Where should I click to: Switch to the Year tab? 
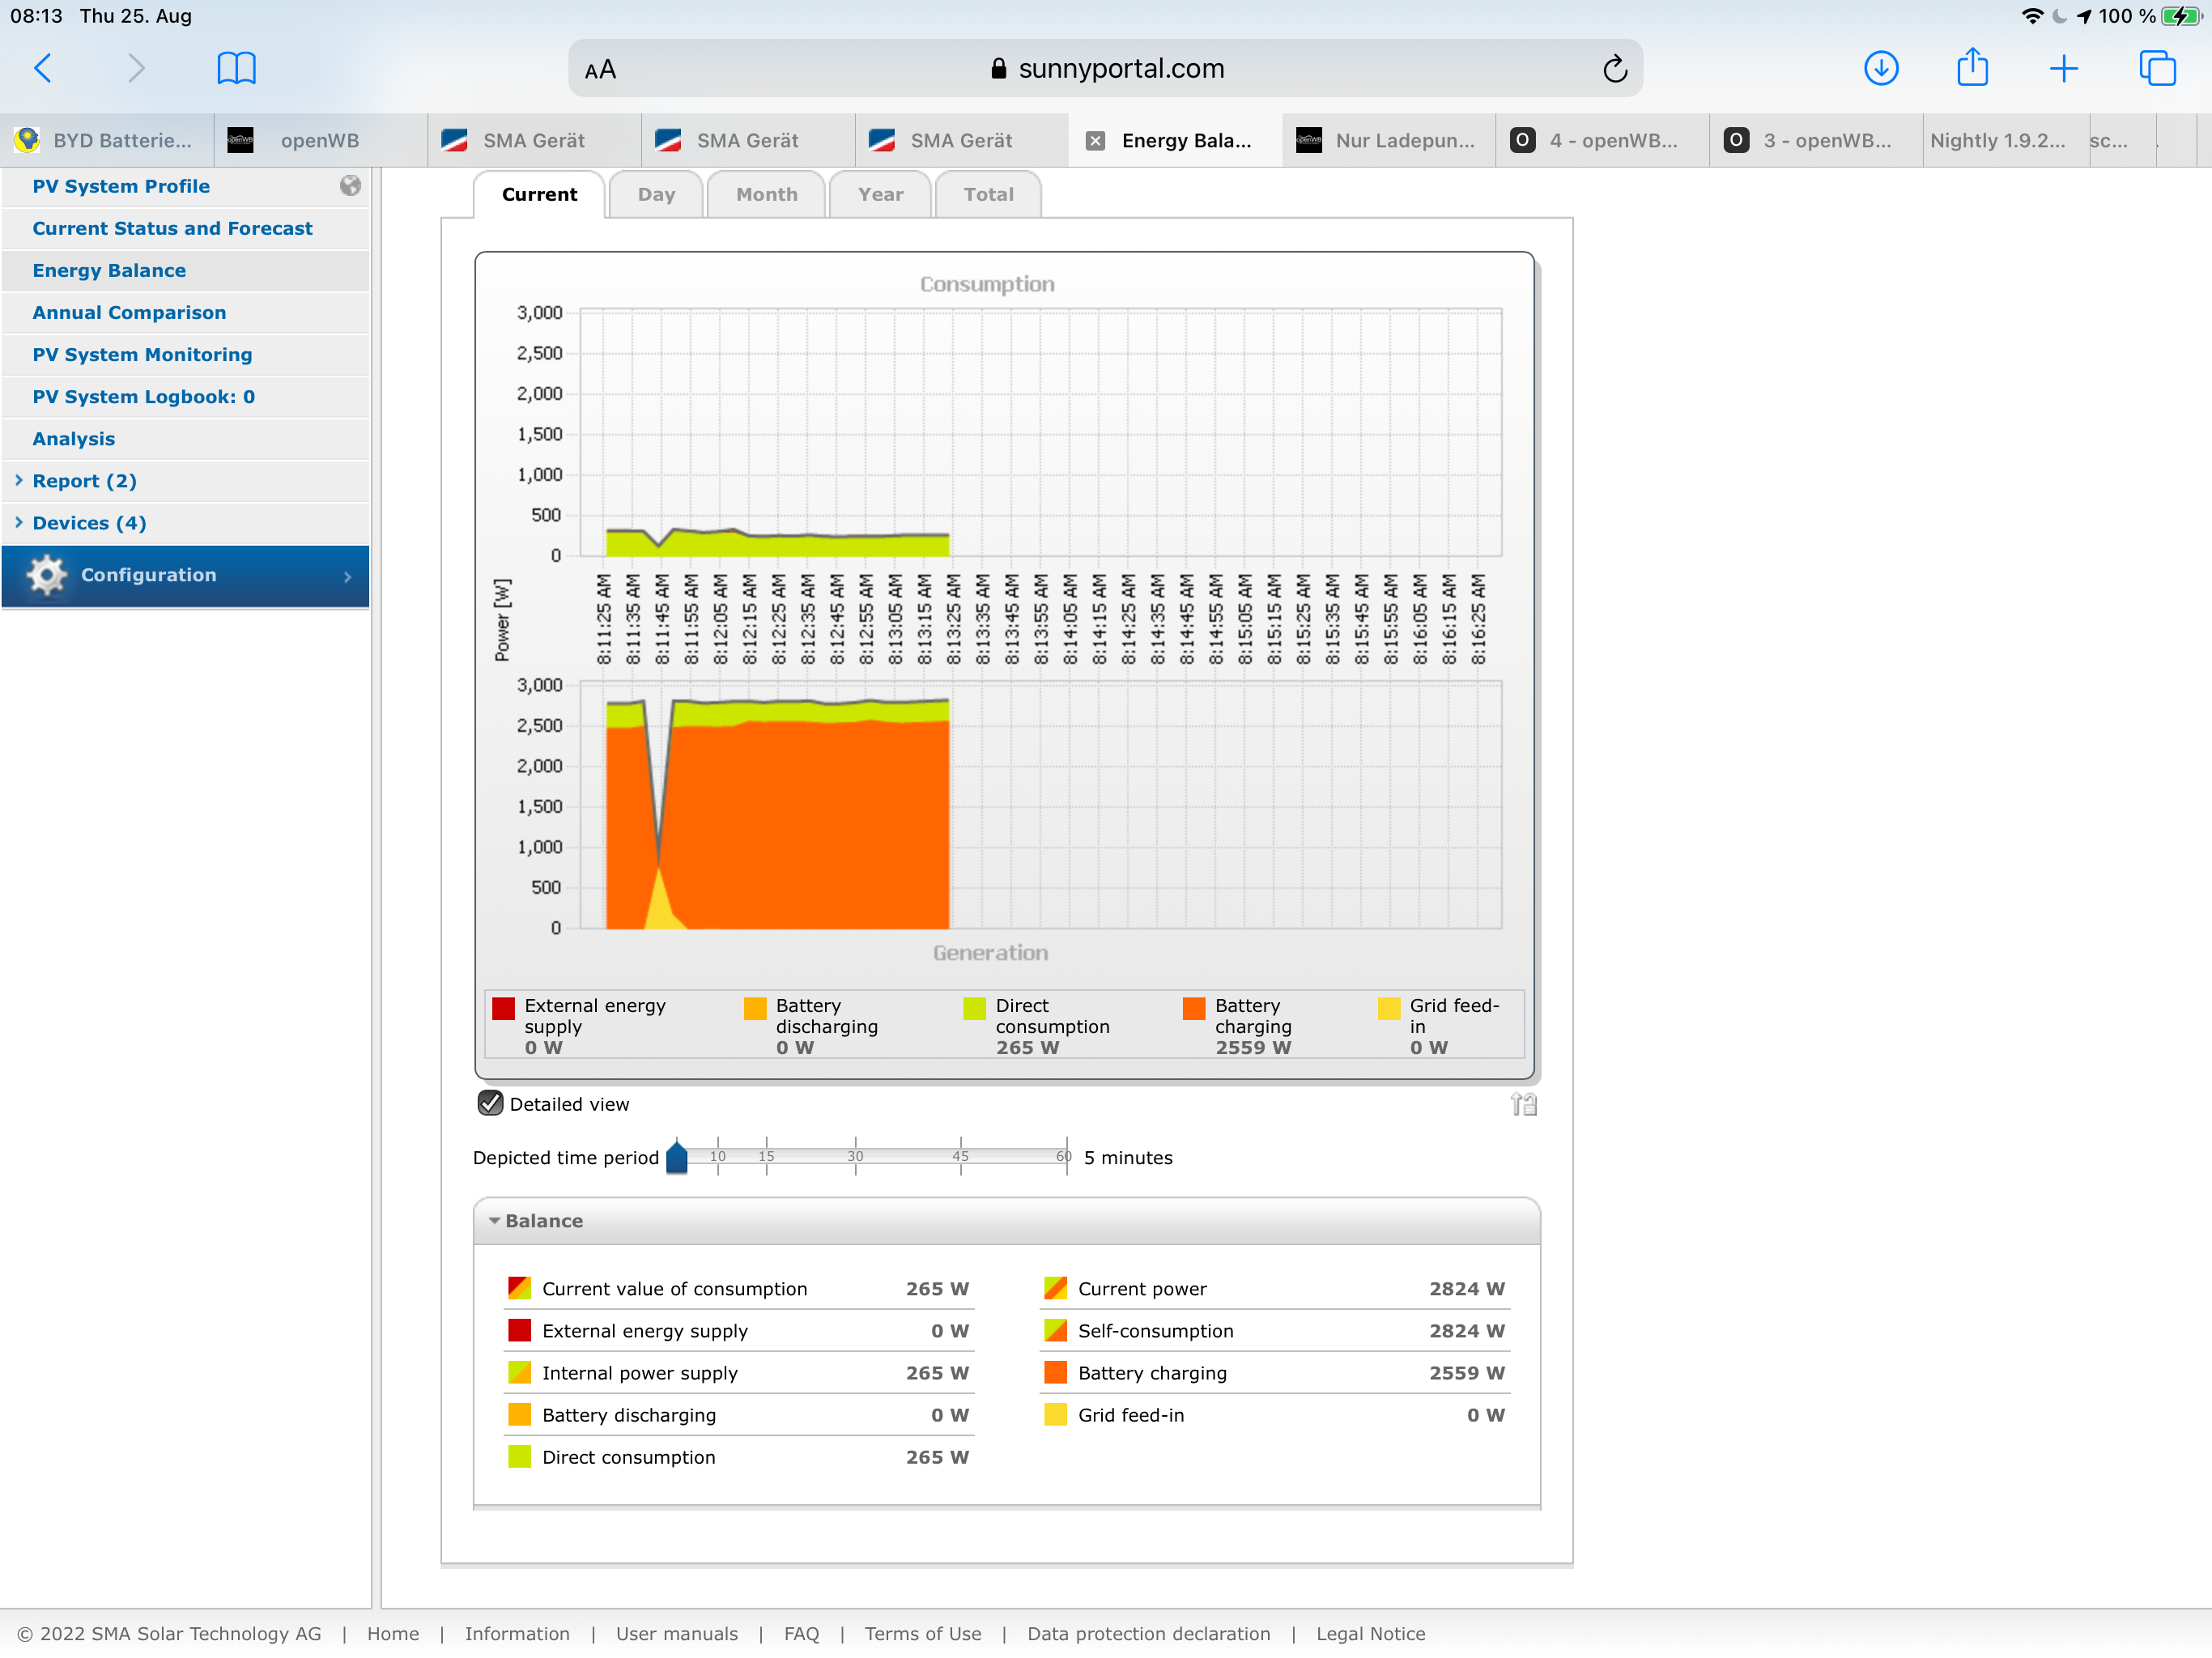coord(880,195)
